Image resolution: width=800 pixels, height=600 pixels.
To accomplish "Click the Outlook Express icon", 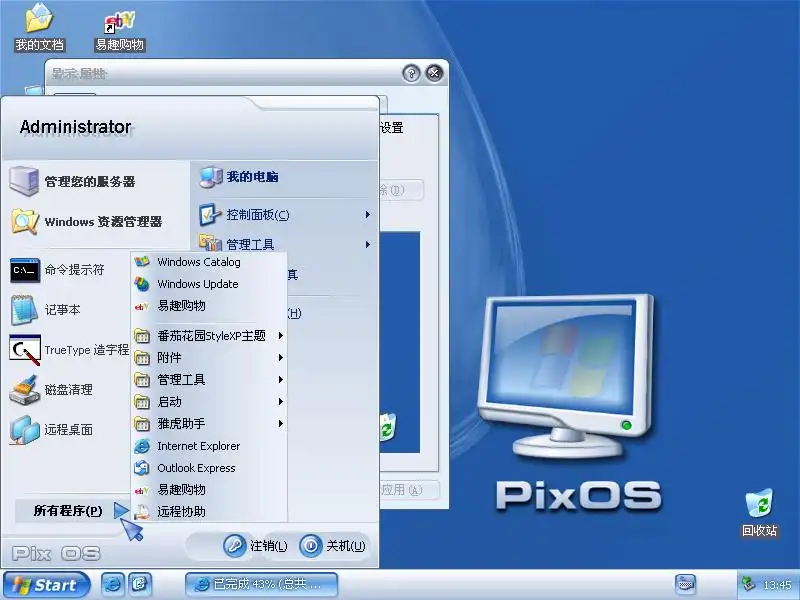I will (141, 468).
